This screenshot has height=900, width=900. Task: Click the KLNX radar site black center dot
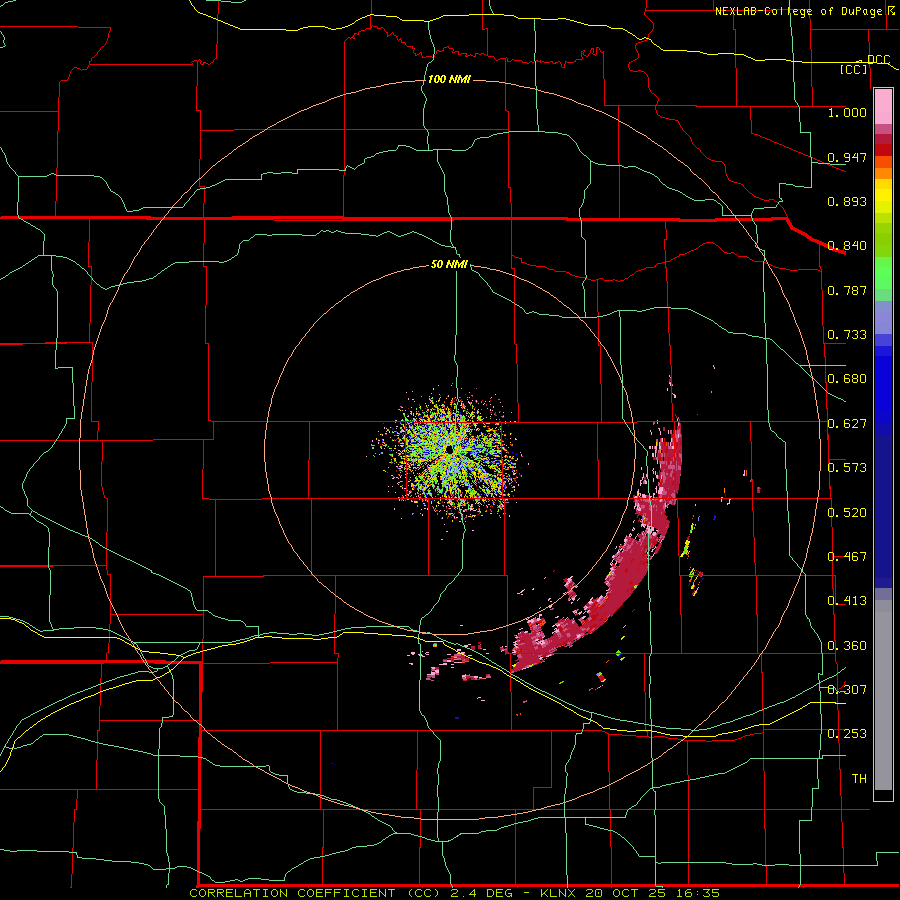coord(449,449)
